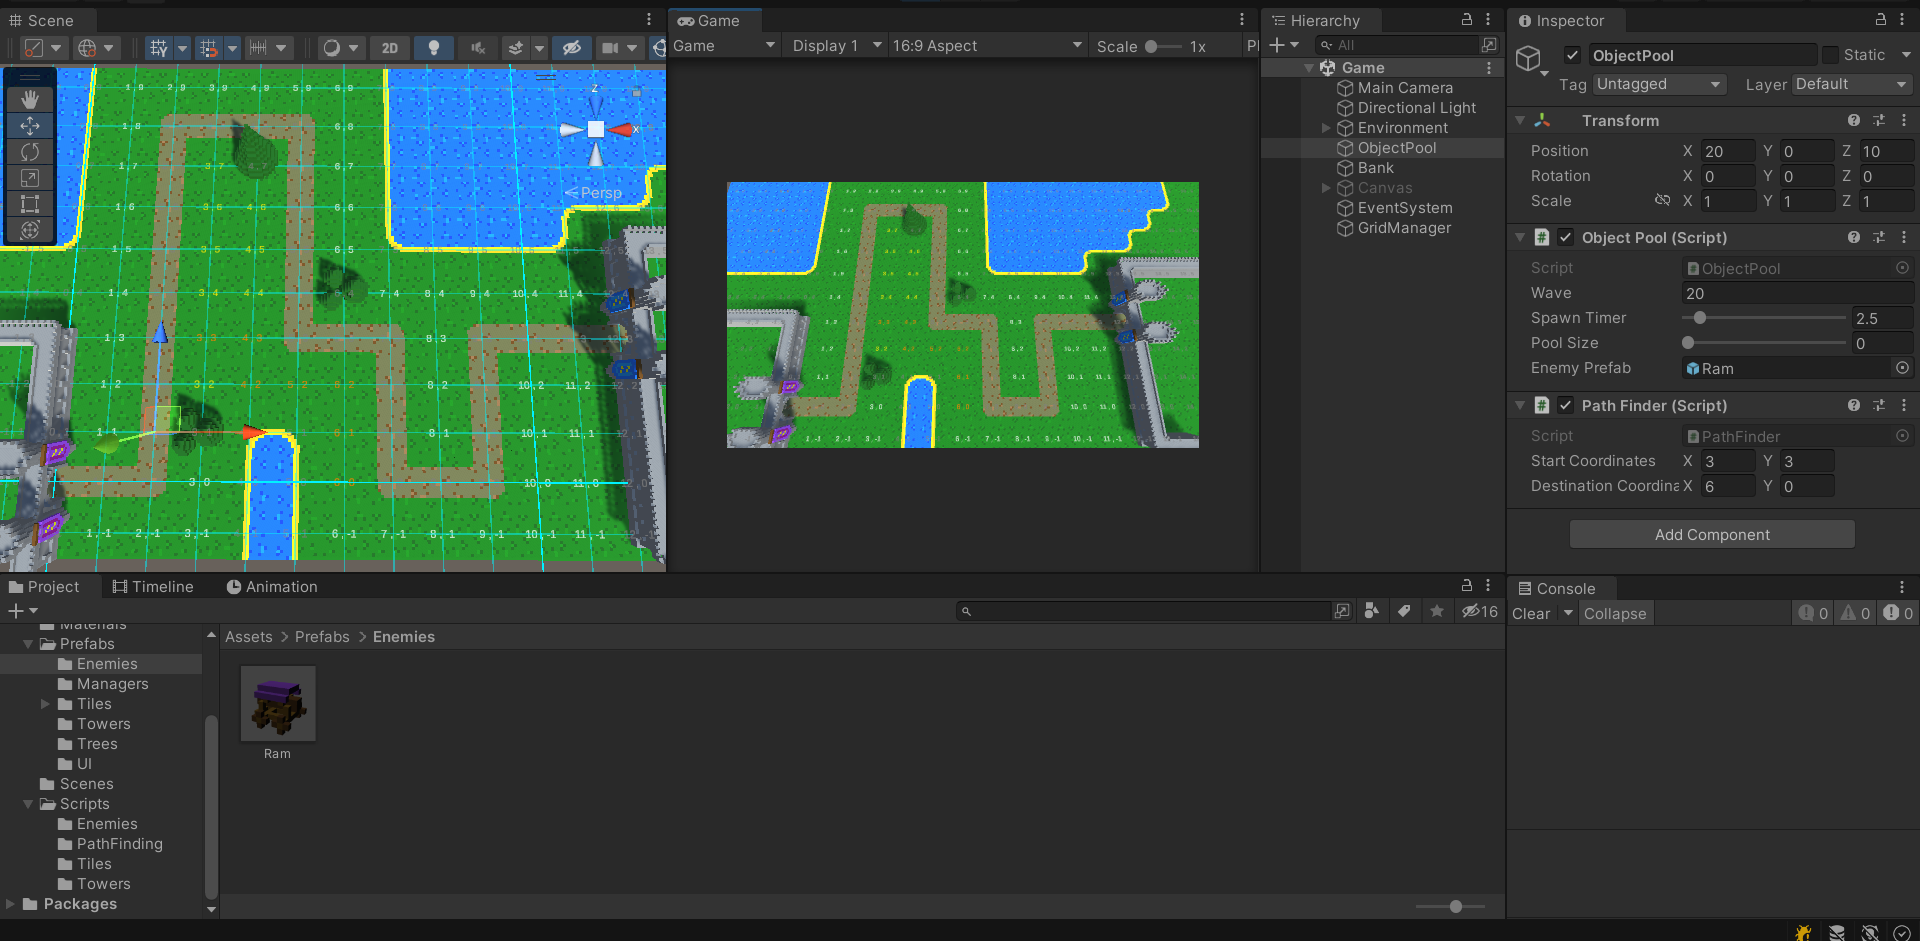Image resolution: width=1920 pixels, height=941 pixels.
Task: Select the Hand (View) tool in Scene
Action: pos(30,99)
